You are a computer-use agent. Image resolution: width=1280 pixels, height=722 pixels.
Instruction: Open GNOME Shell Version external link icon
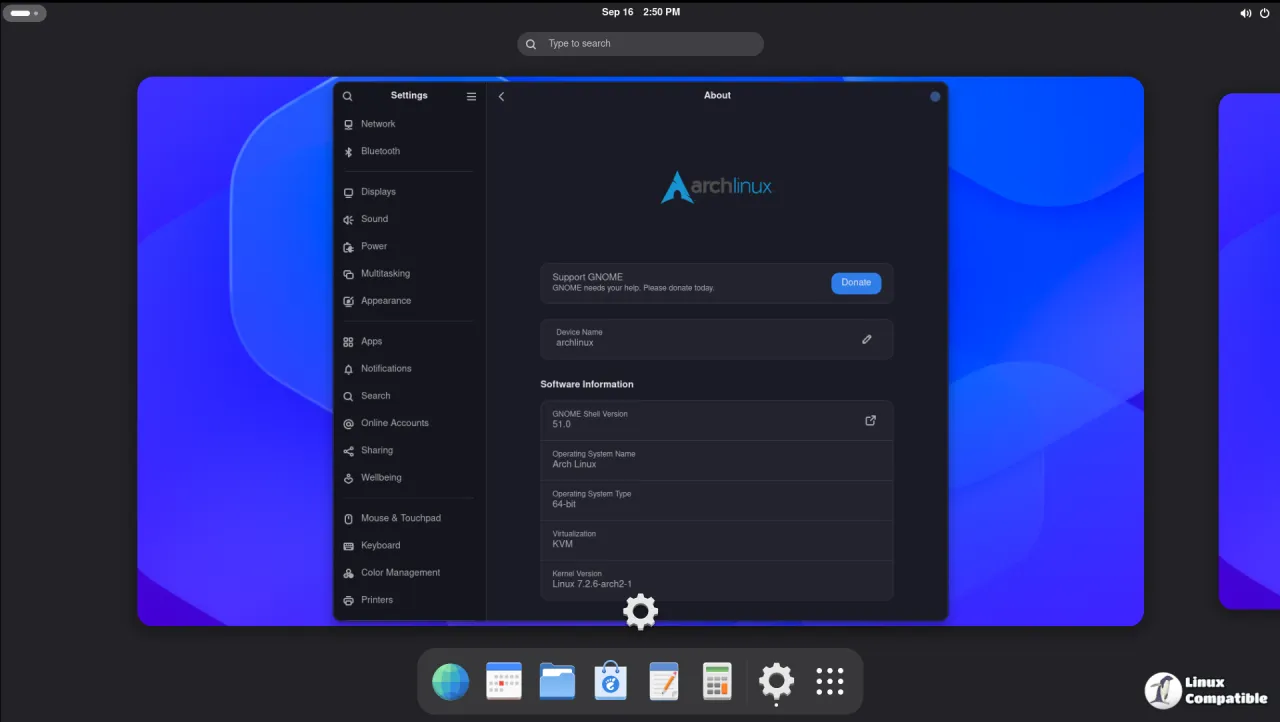[x=870, y=420]
